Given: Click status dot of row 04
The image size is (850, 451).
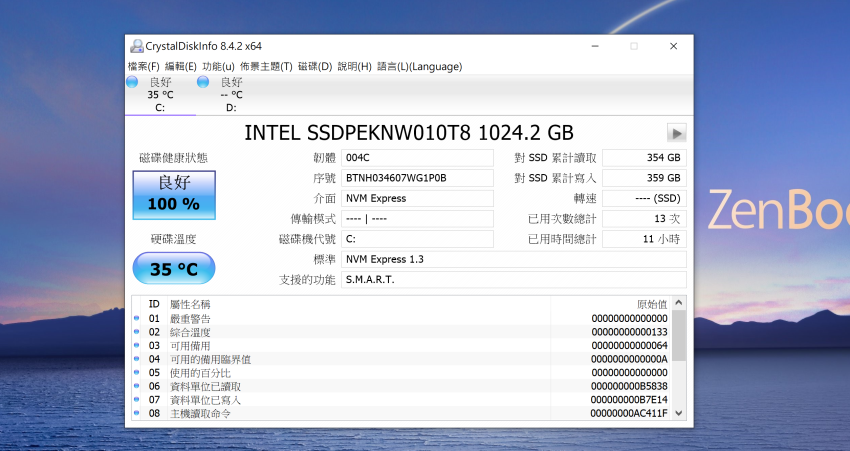Looking at the screenshot, I should 137,359.
